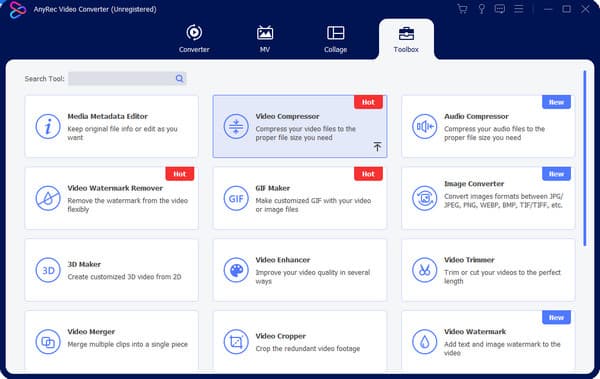Viewport: 600px width, 379px height.
Task: Switch to the Converter tab
Action: pyautogui.click(x=194, y=39)
